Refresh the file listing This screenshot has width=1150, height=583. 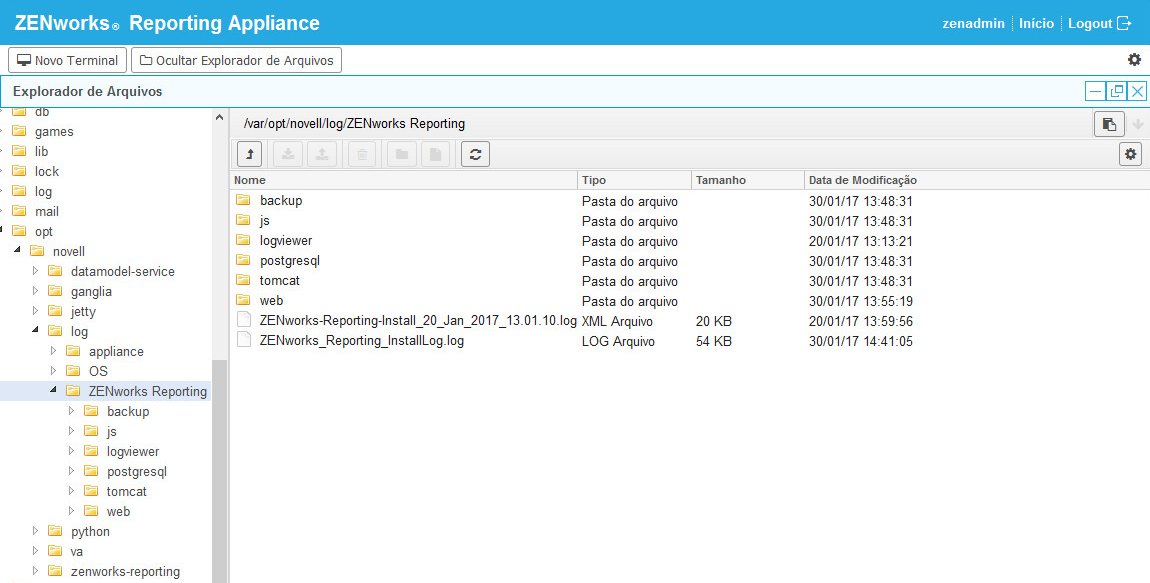(x=475, y=154)
